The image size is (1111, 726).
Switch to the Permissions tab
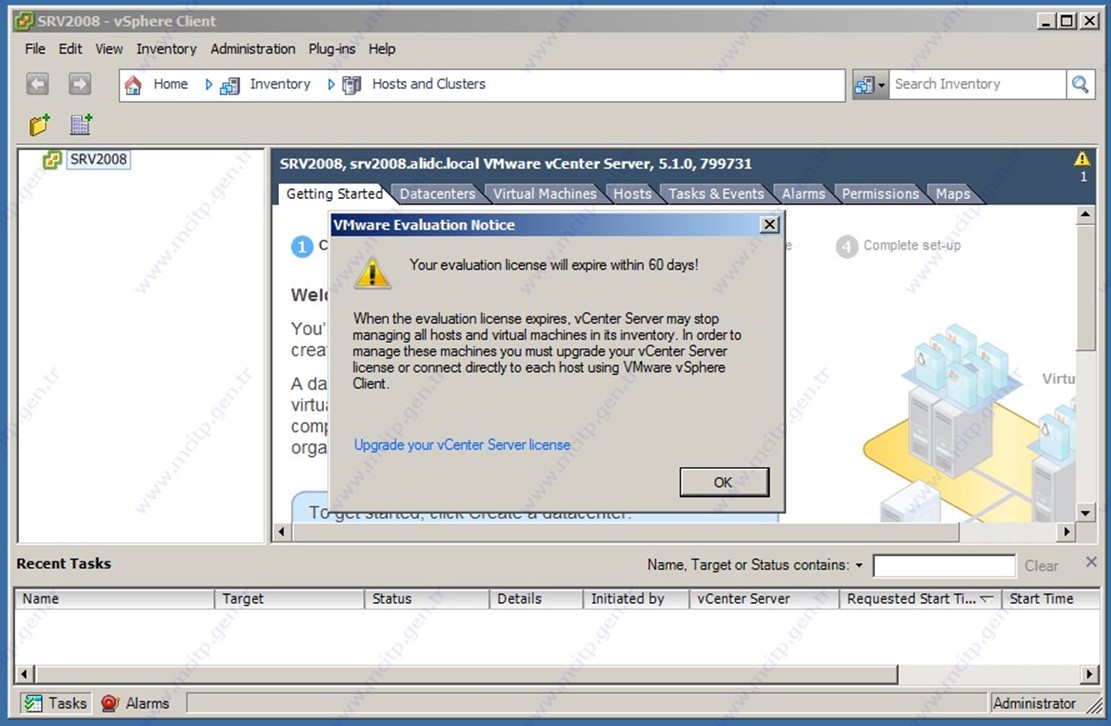pyautogui.click(x=880, y=194)
